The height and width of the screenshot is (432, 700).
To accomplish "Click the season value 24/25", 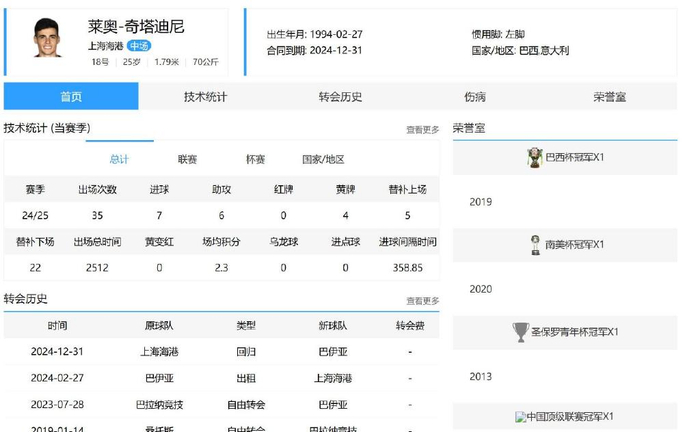I will [x=35, y=216].
